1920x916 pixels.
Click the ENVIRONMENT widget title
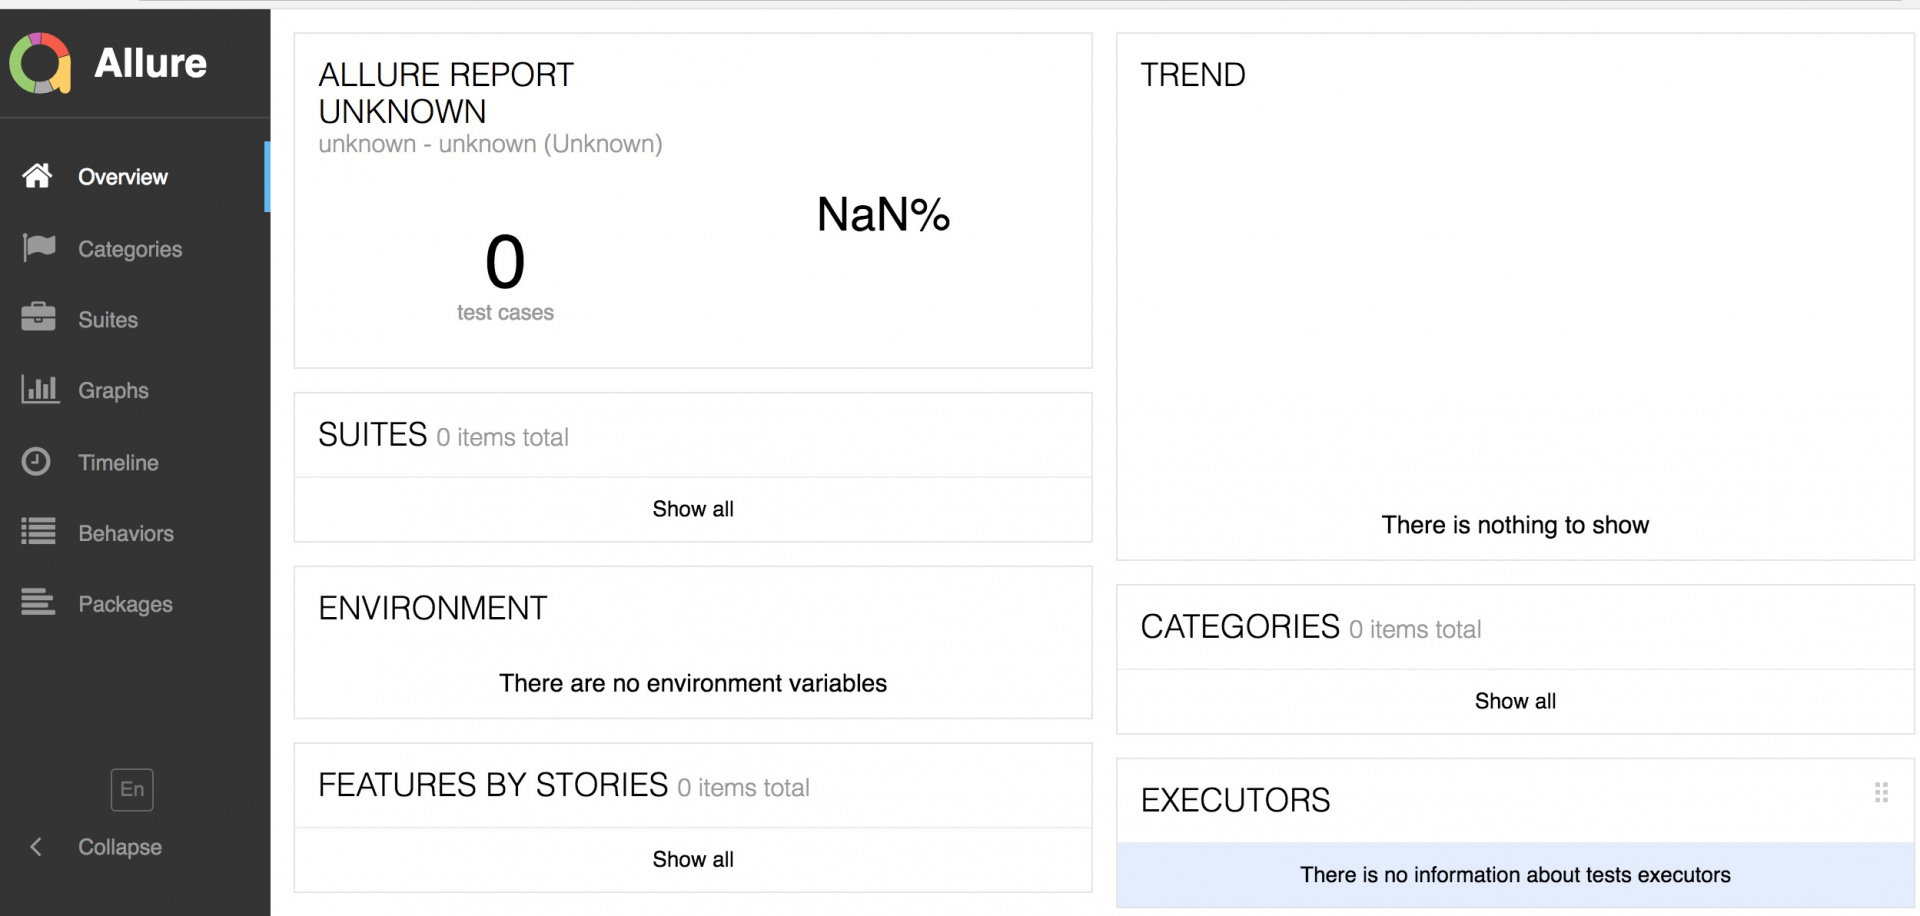tap(433, 608)
